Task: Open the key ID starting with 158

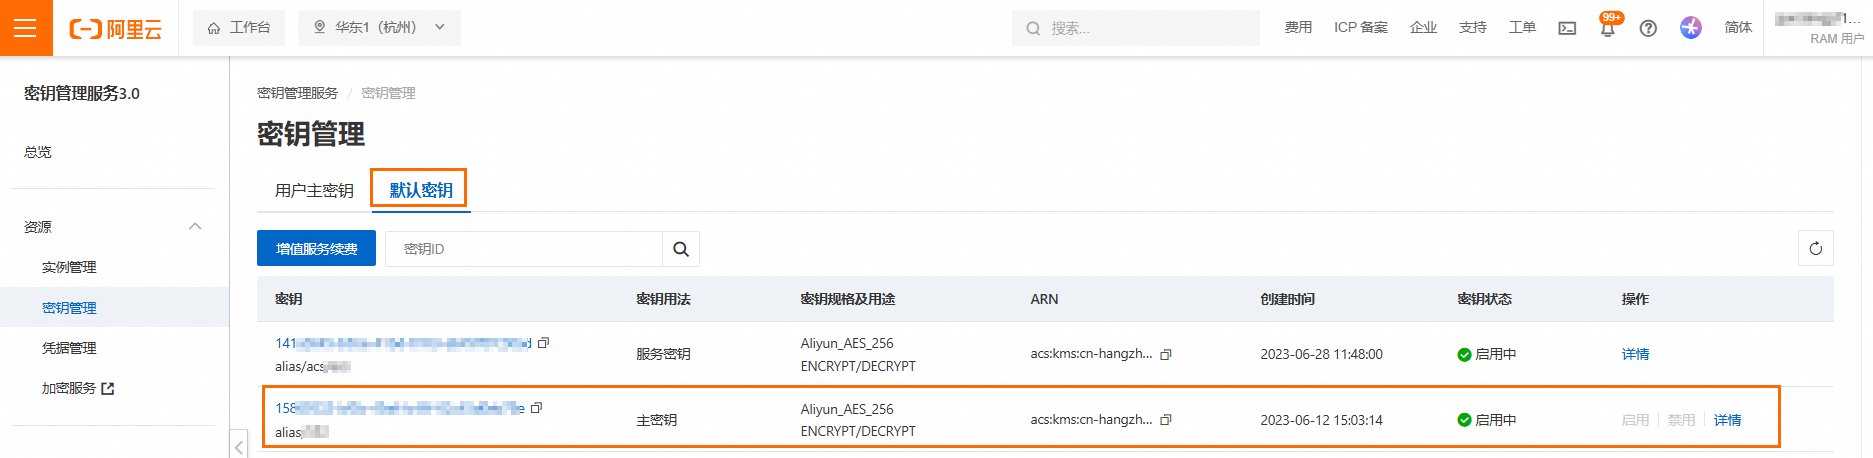Action: click(x=400, y=408)
